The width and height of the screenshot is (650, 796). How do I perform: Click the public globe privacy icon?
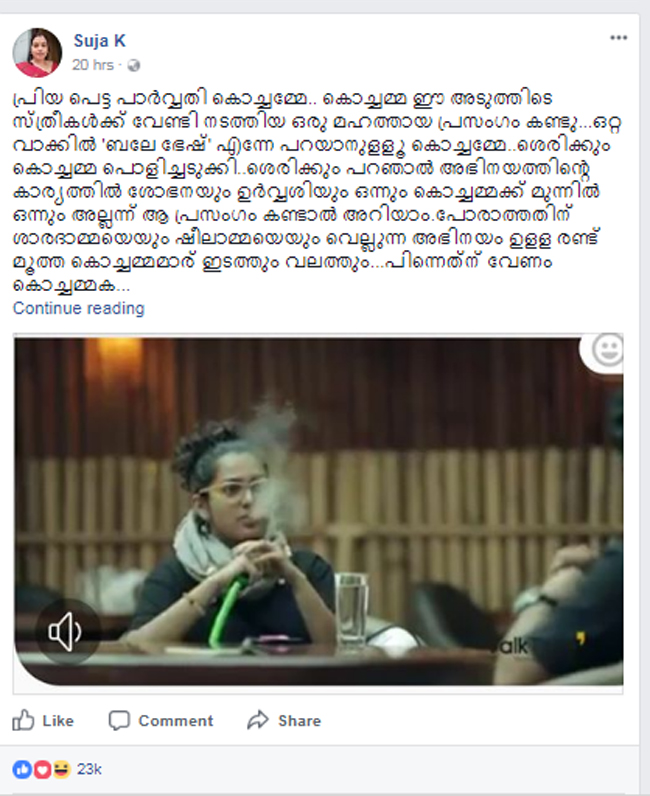pyautogui.click(x=134, y=65)
